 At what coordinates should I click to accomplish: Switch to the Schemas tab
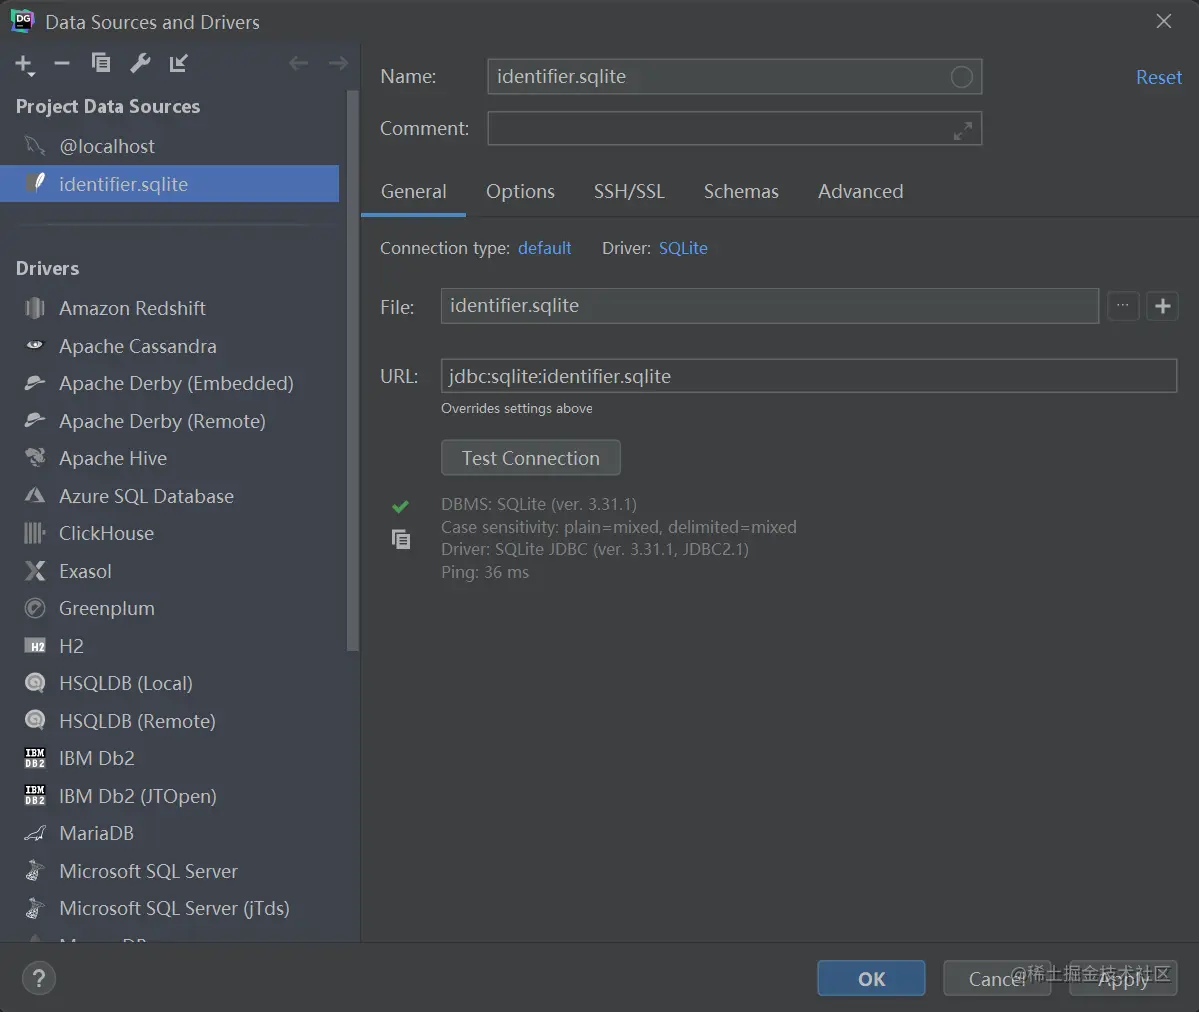pos(741,191)
